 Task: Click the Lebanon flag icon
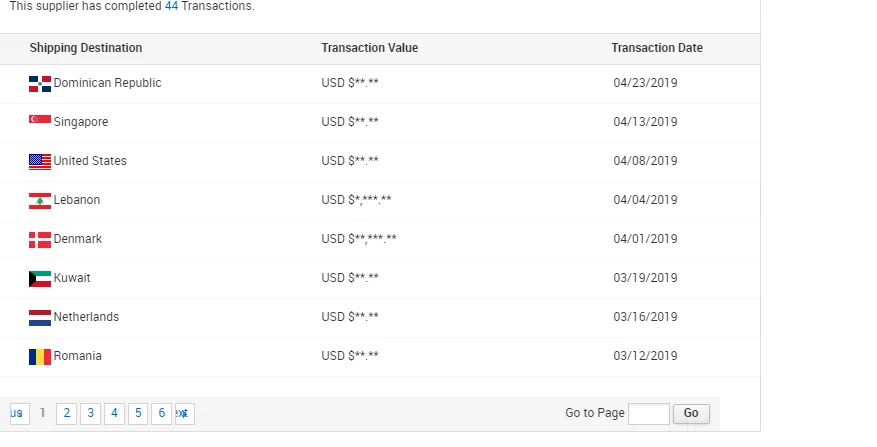(40, 200)
